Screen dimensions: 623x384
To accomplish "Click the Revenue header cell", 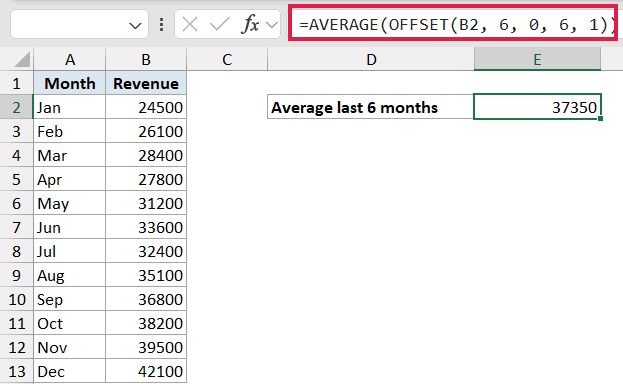I will (x=146, y=83).
